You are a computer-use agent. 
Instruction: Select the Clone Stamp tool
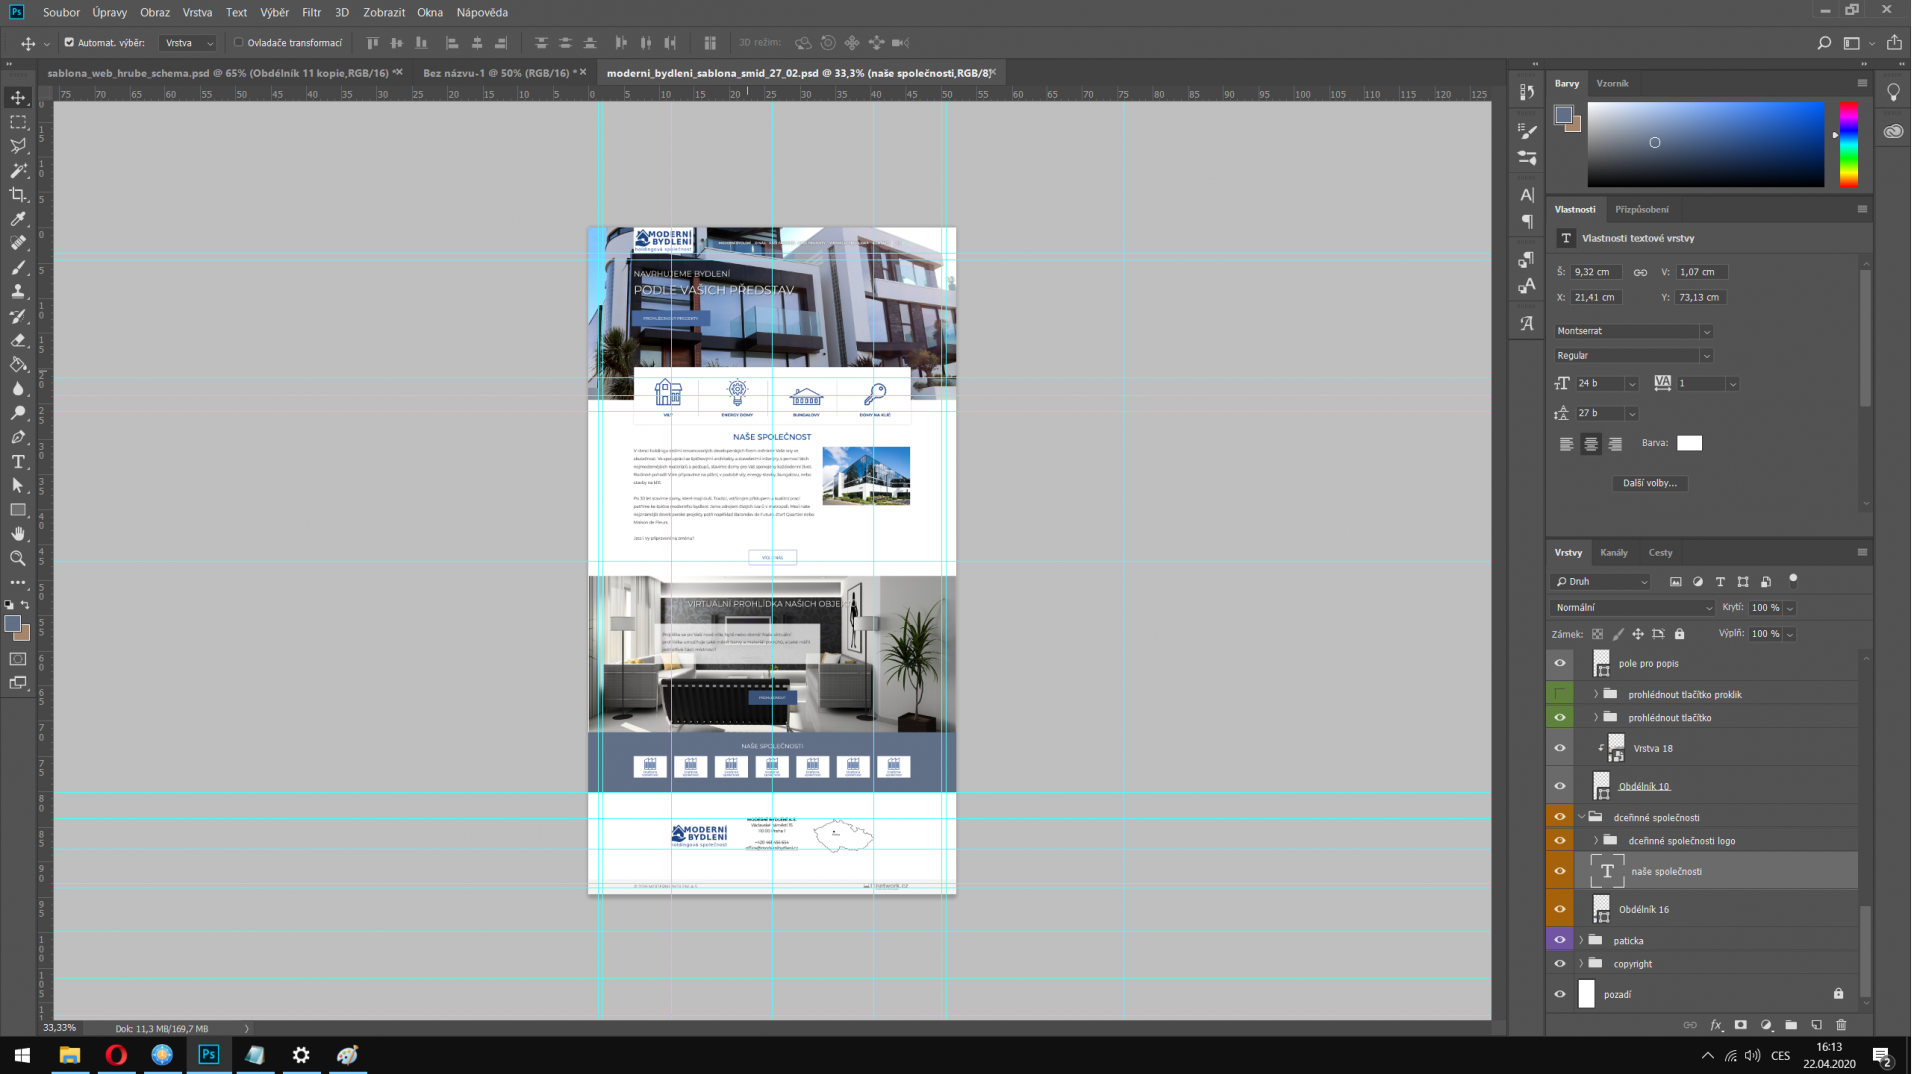coord(17,291)
